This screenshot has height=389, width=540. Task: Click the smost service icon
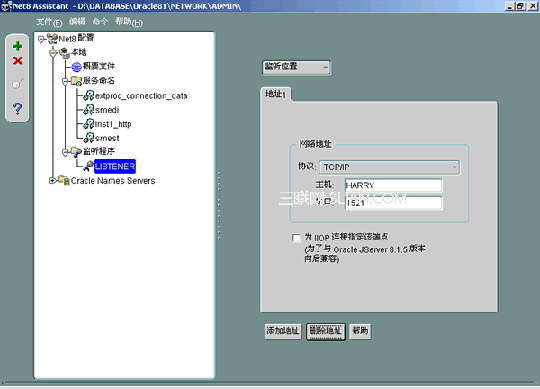point(89,138)
